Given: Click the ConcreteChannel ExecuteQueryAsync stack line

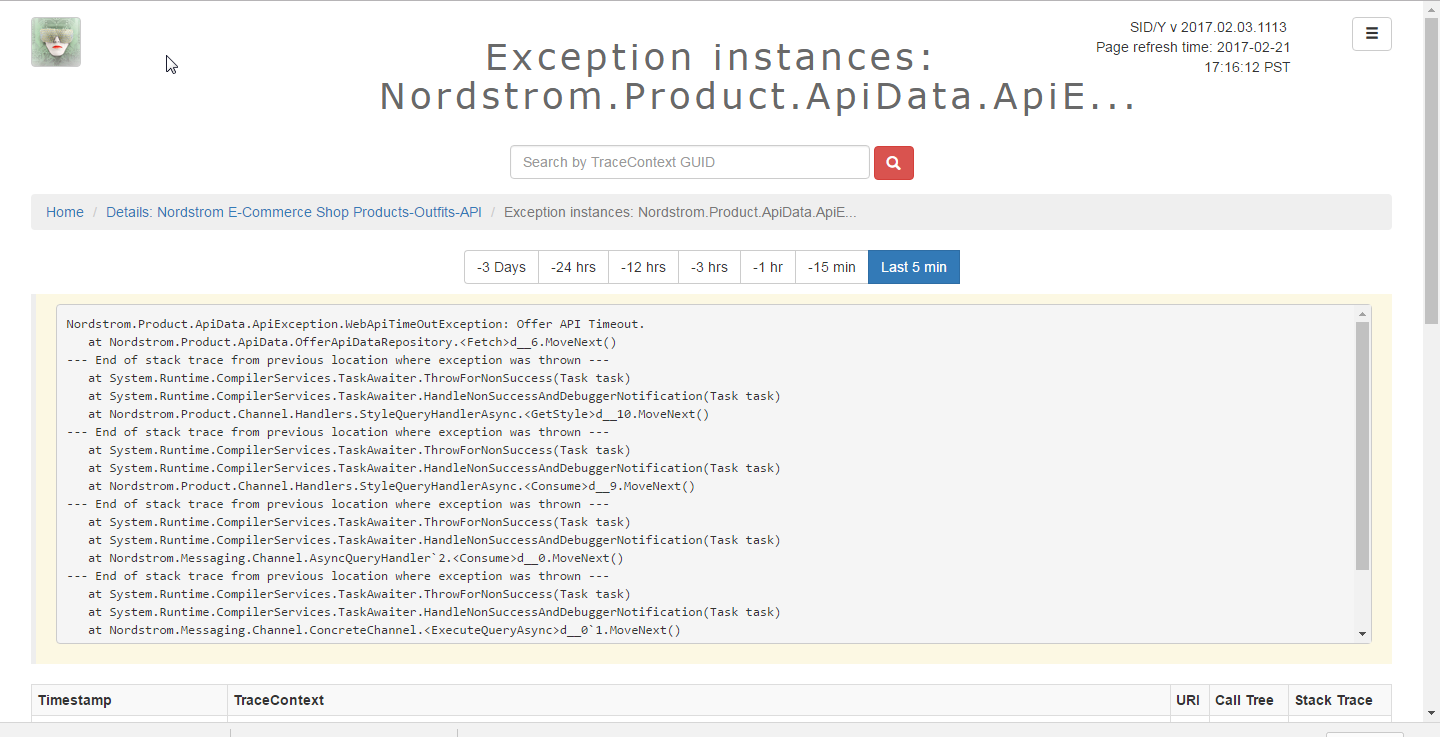Looking at the screenshot, I should pos(384,630).
